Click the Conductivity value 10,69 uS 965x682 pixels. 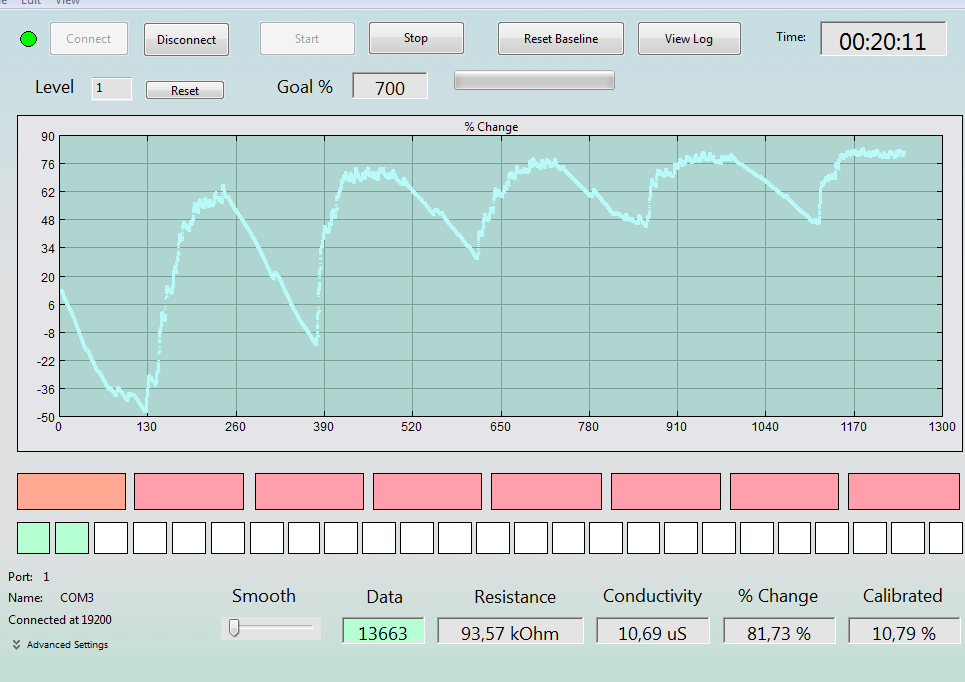(652, 632)
